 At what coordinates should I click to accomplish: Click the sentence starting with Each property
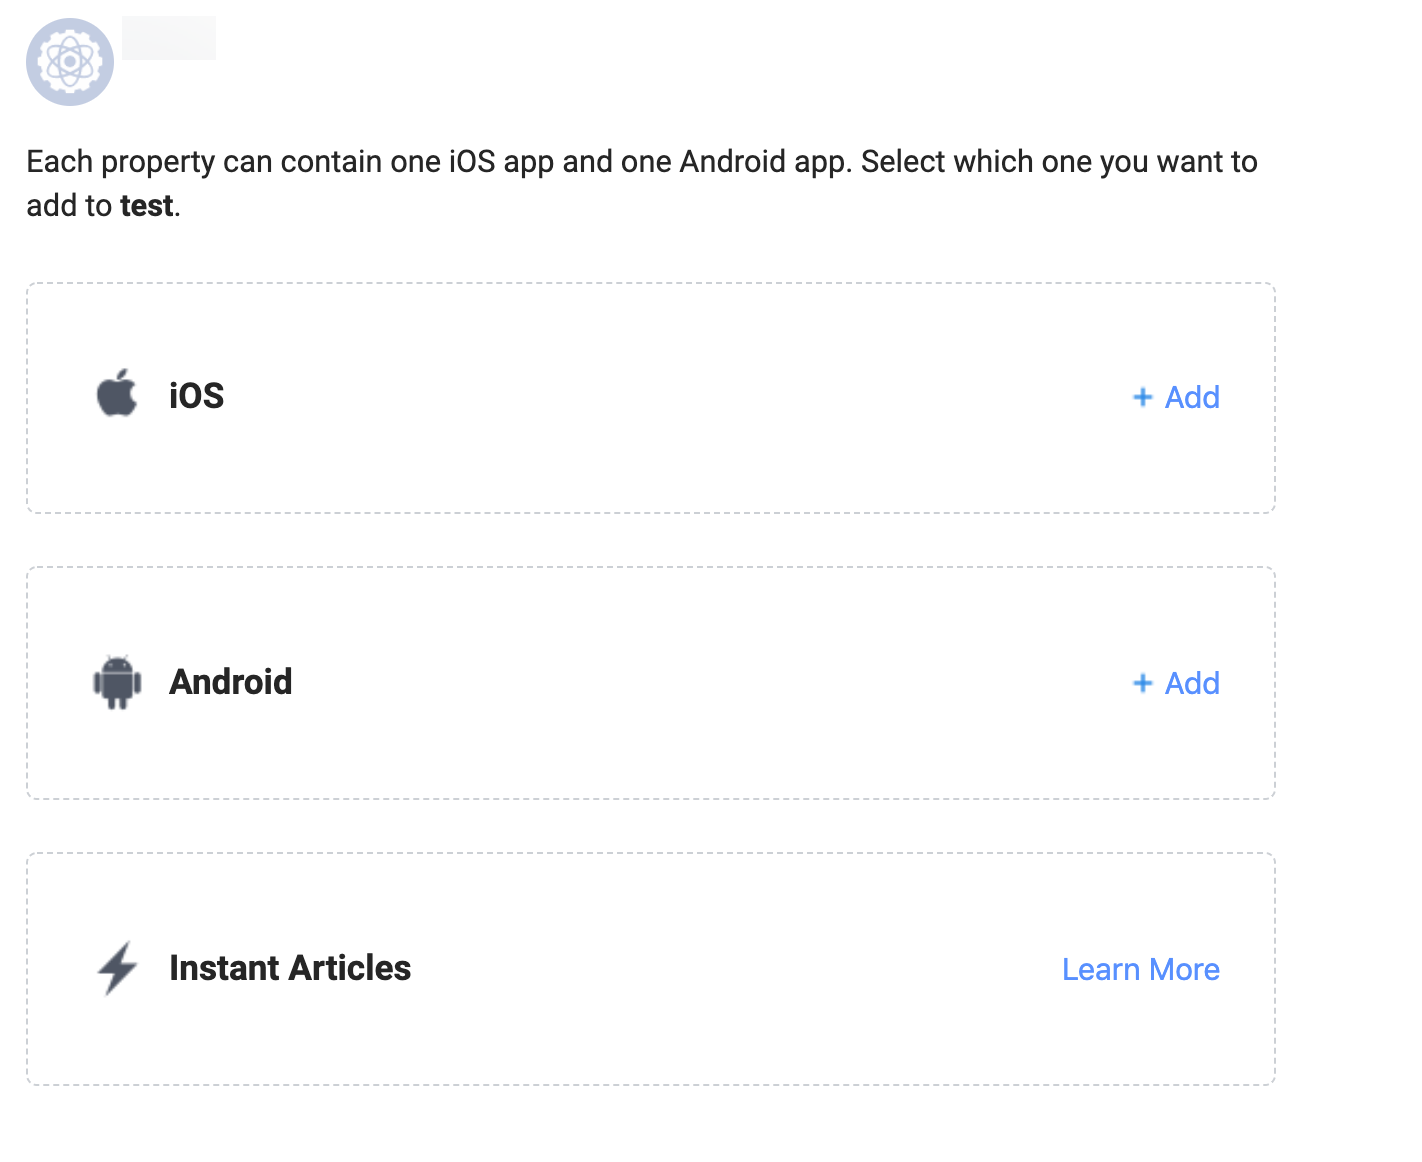[440, 162]
